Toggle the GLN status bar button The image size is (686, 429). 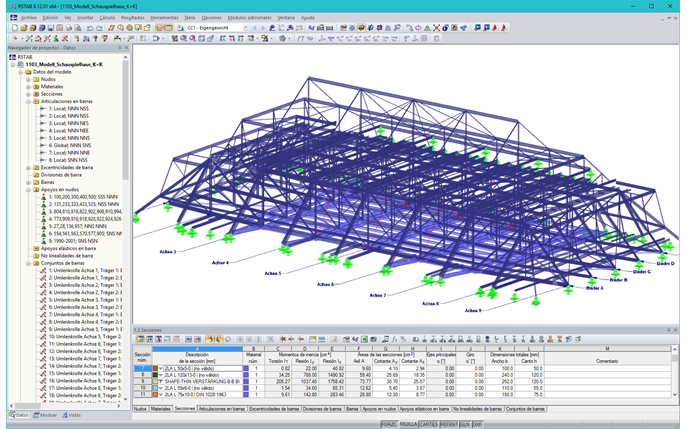coord(465,425)
